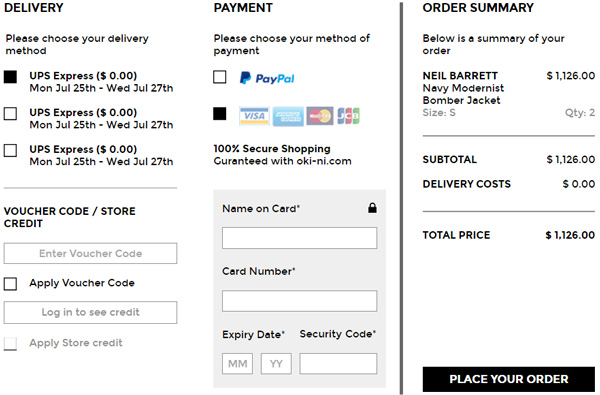The height and width of the screenshot is (395, 600).
Task: Click Log in to see credit
Action: click(x=90, y=312)
